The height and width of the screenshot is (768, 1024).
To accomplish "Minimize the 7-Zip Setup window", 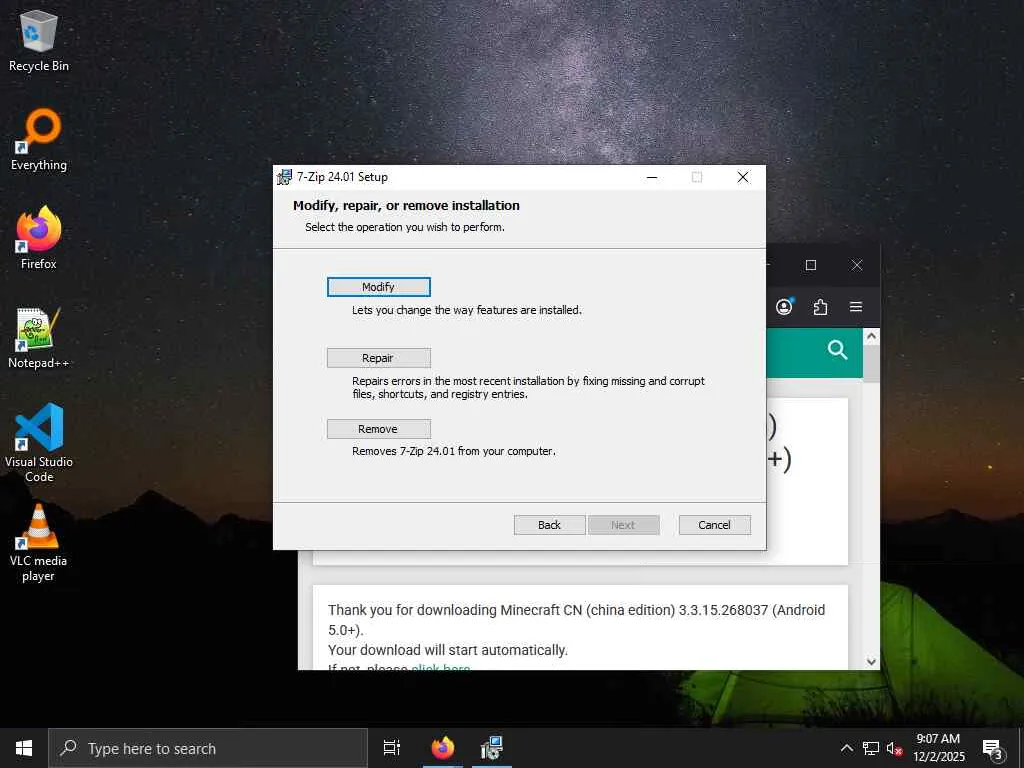I will pos(652,177).
